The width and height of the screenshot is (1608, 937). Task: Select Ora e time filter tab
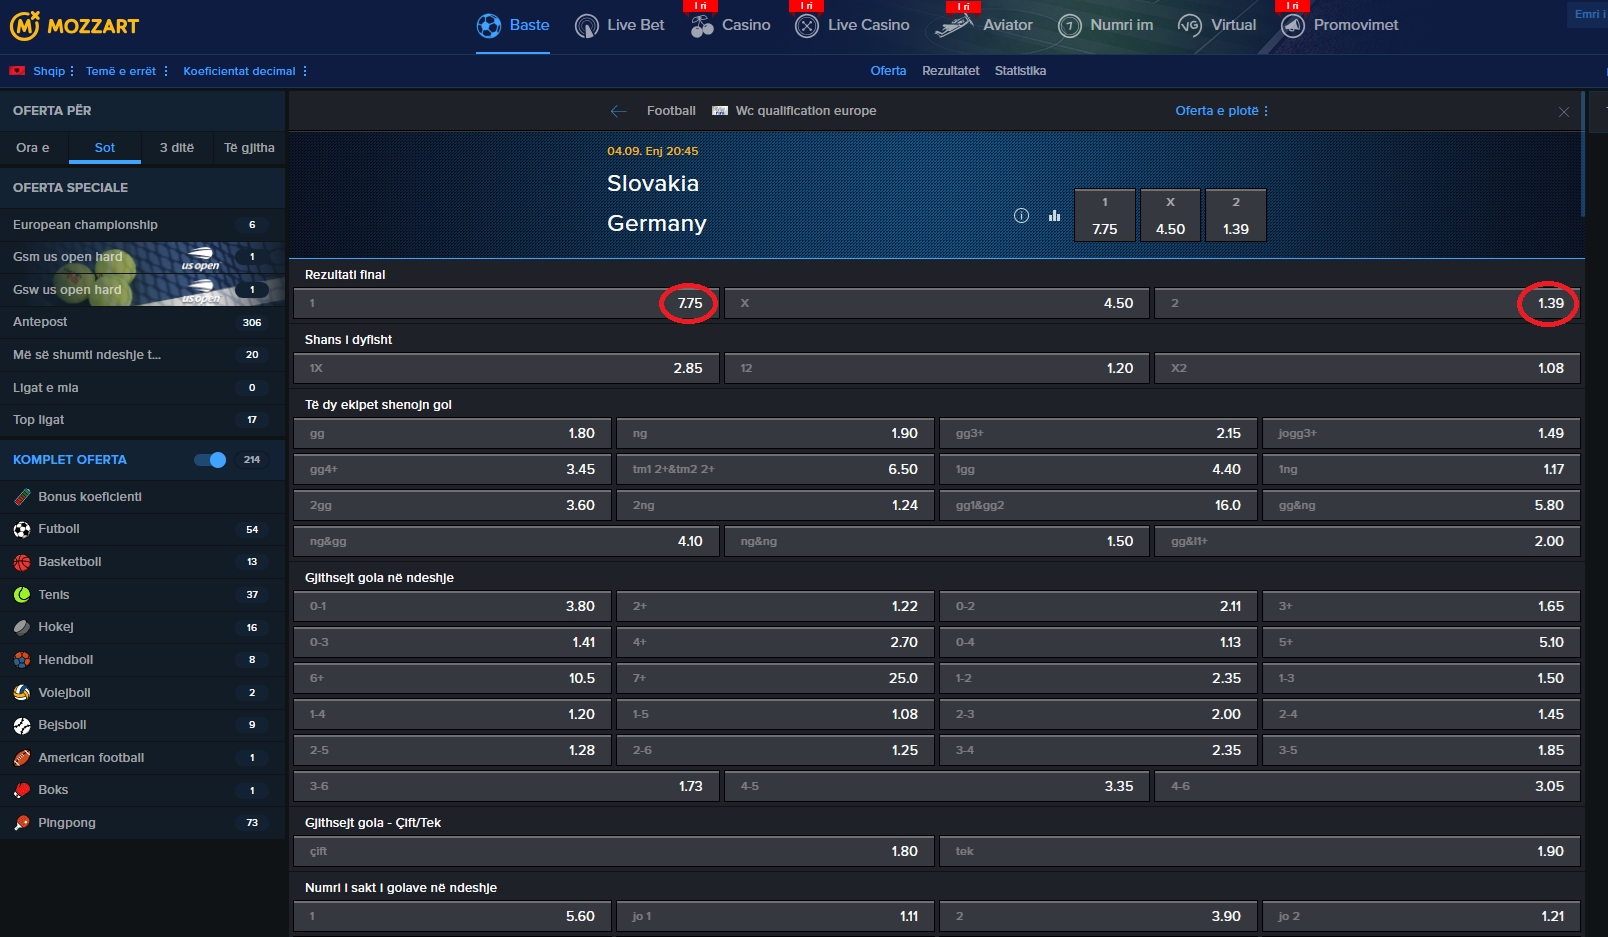33,148
